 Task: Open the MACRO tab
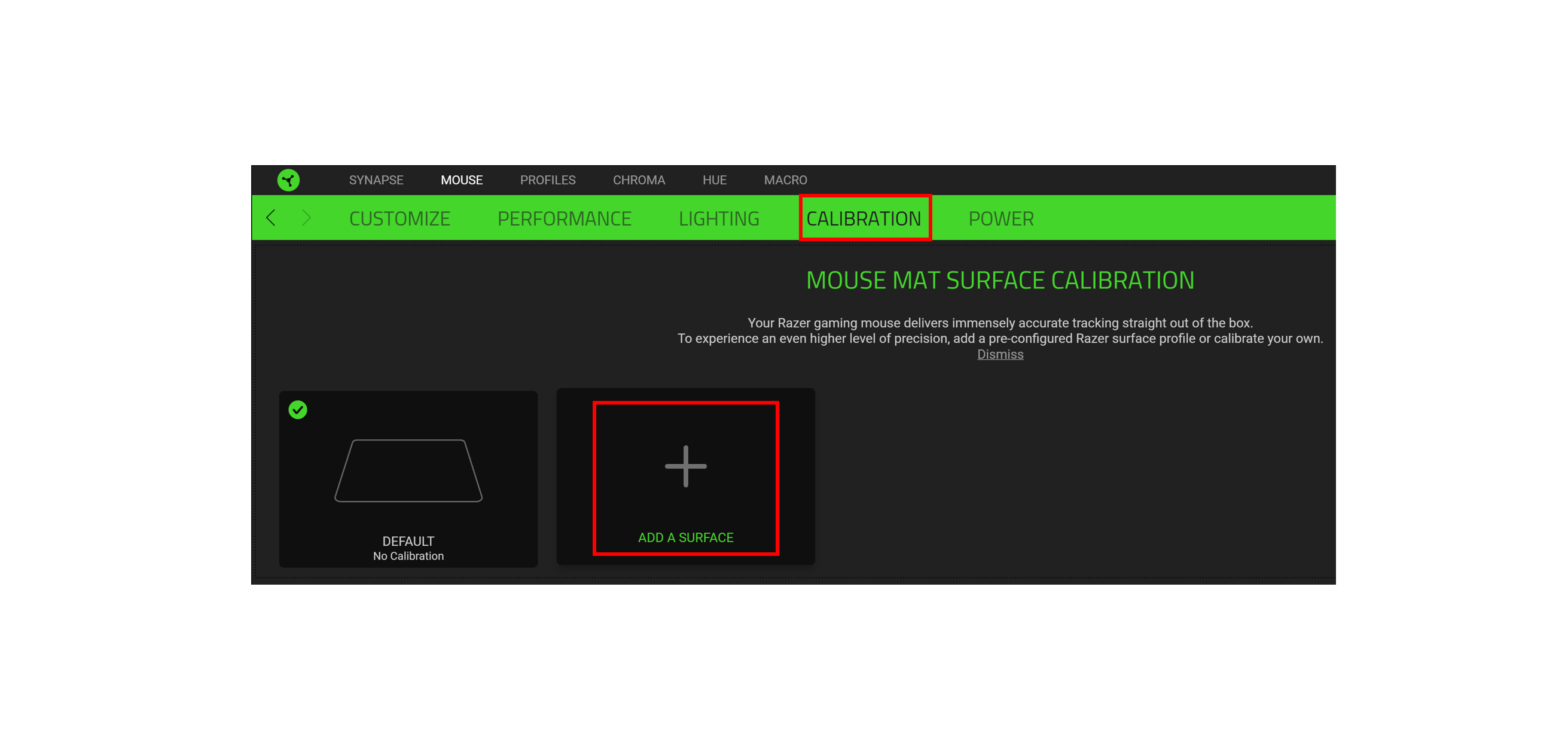785,180
